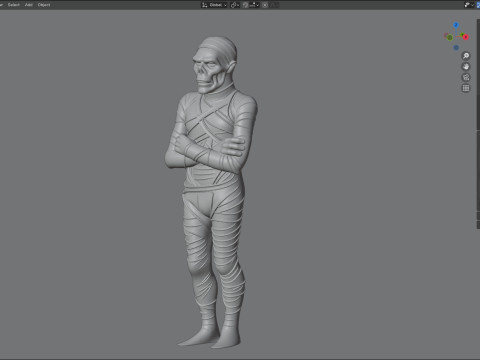The image size is (480, 360).
Task: Open the transform pivot point dropdown
Action: tap(235, 5)
